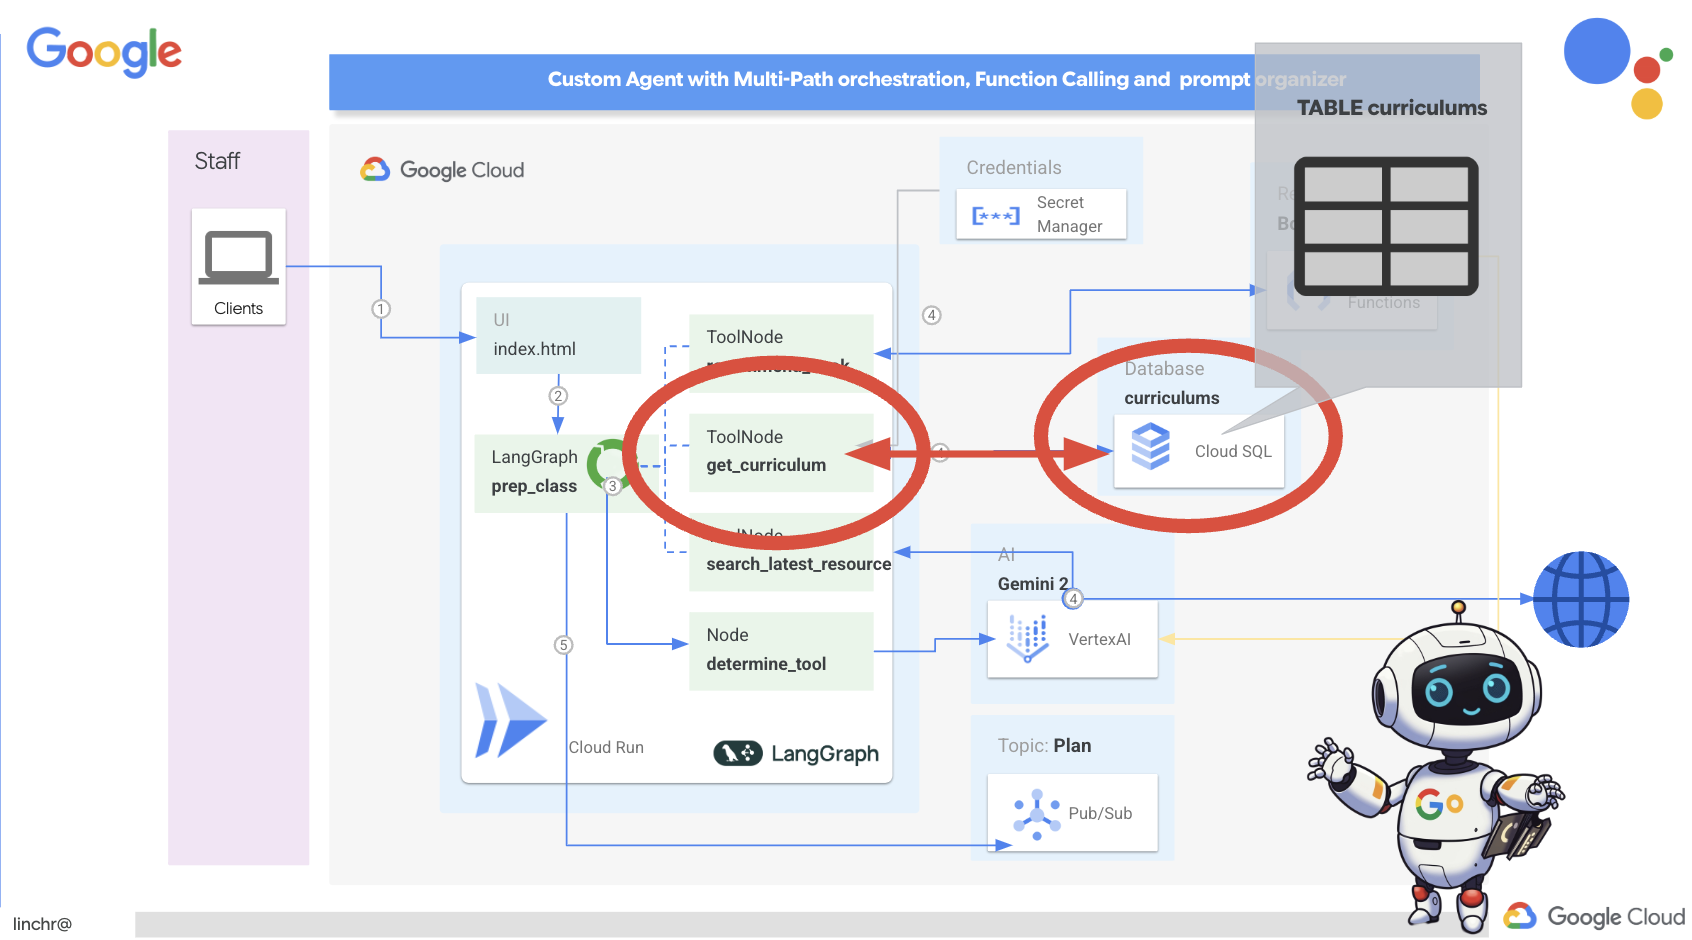
Task: Click the Secret Manager icon
Action: [995, 215]
